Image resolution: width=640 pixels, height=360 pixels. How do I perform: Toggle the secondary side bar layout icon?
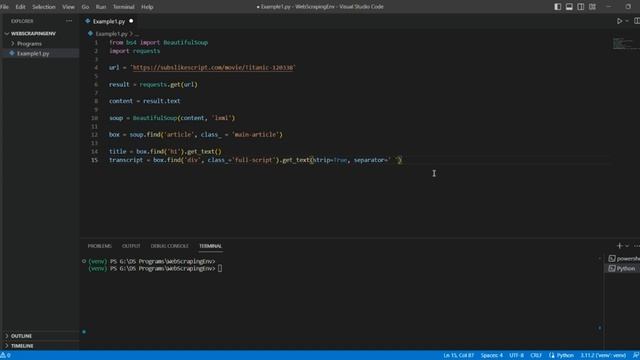tap(580, 7)
